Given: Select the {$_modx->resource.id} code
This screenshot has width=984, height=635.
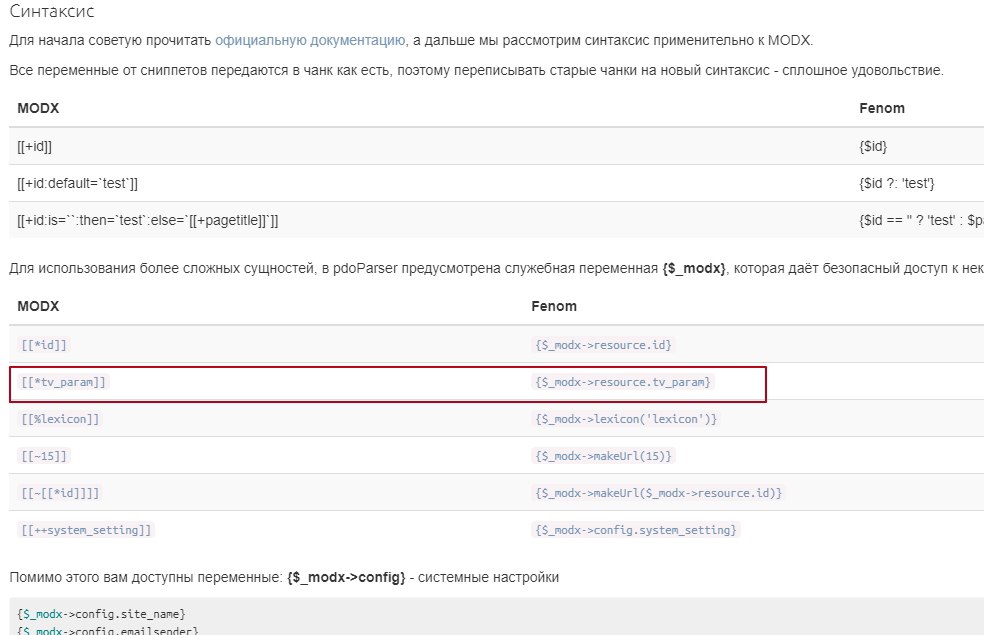Looking at the screenshot, I should [x=603, y=345].
